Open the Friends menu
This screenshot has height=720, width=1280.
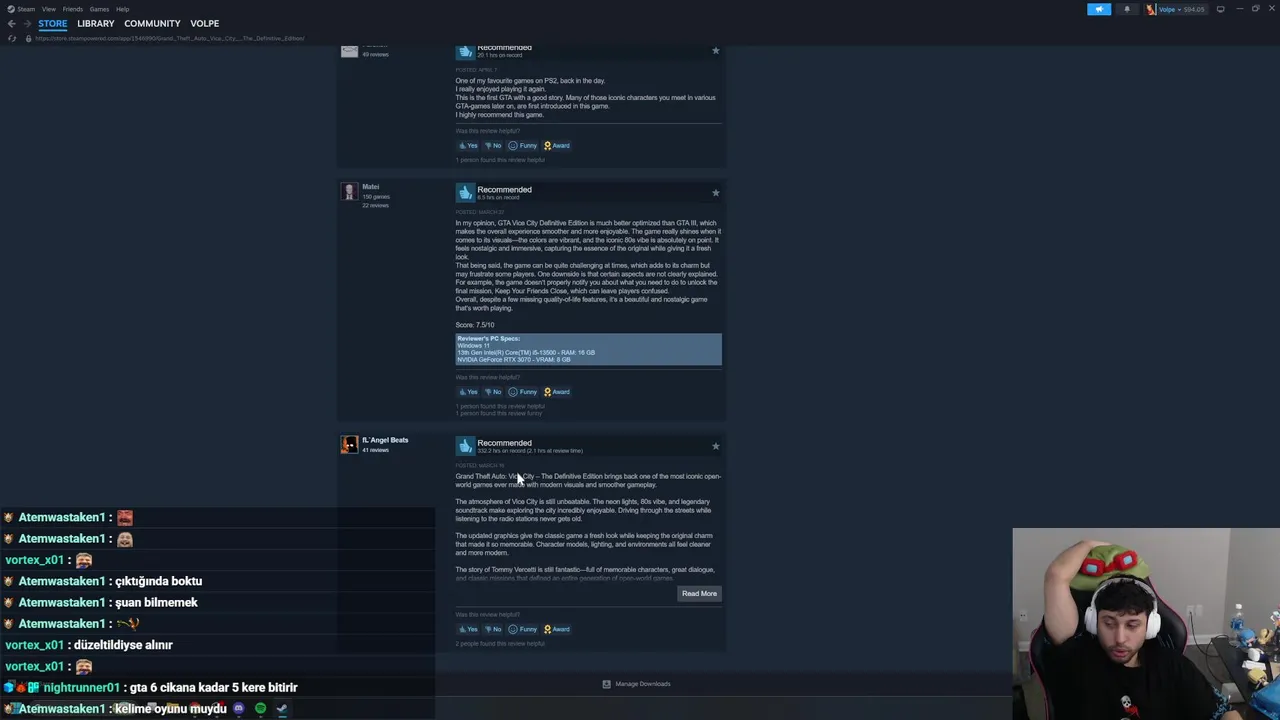click(x=73, y=9)
